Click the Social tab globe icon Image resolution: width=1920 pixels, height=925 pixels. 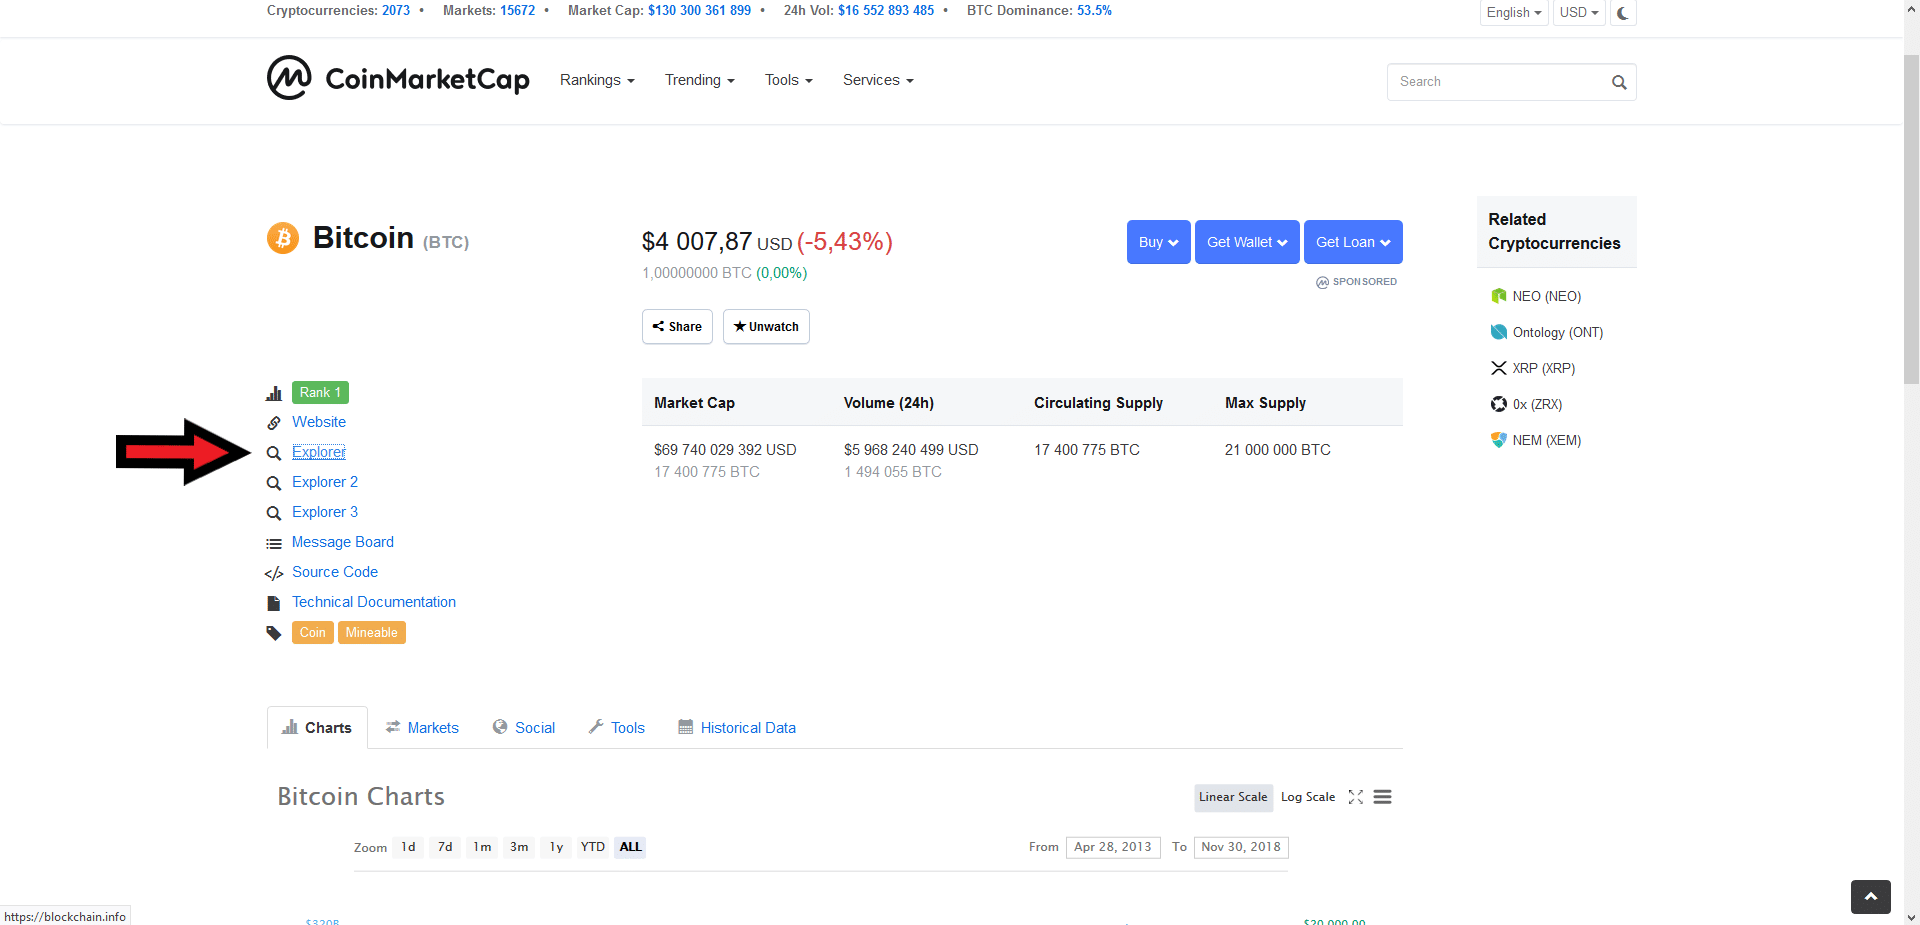[x=500, y=727]
